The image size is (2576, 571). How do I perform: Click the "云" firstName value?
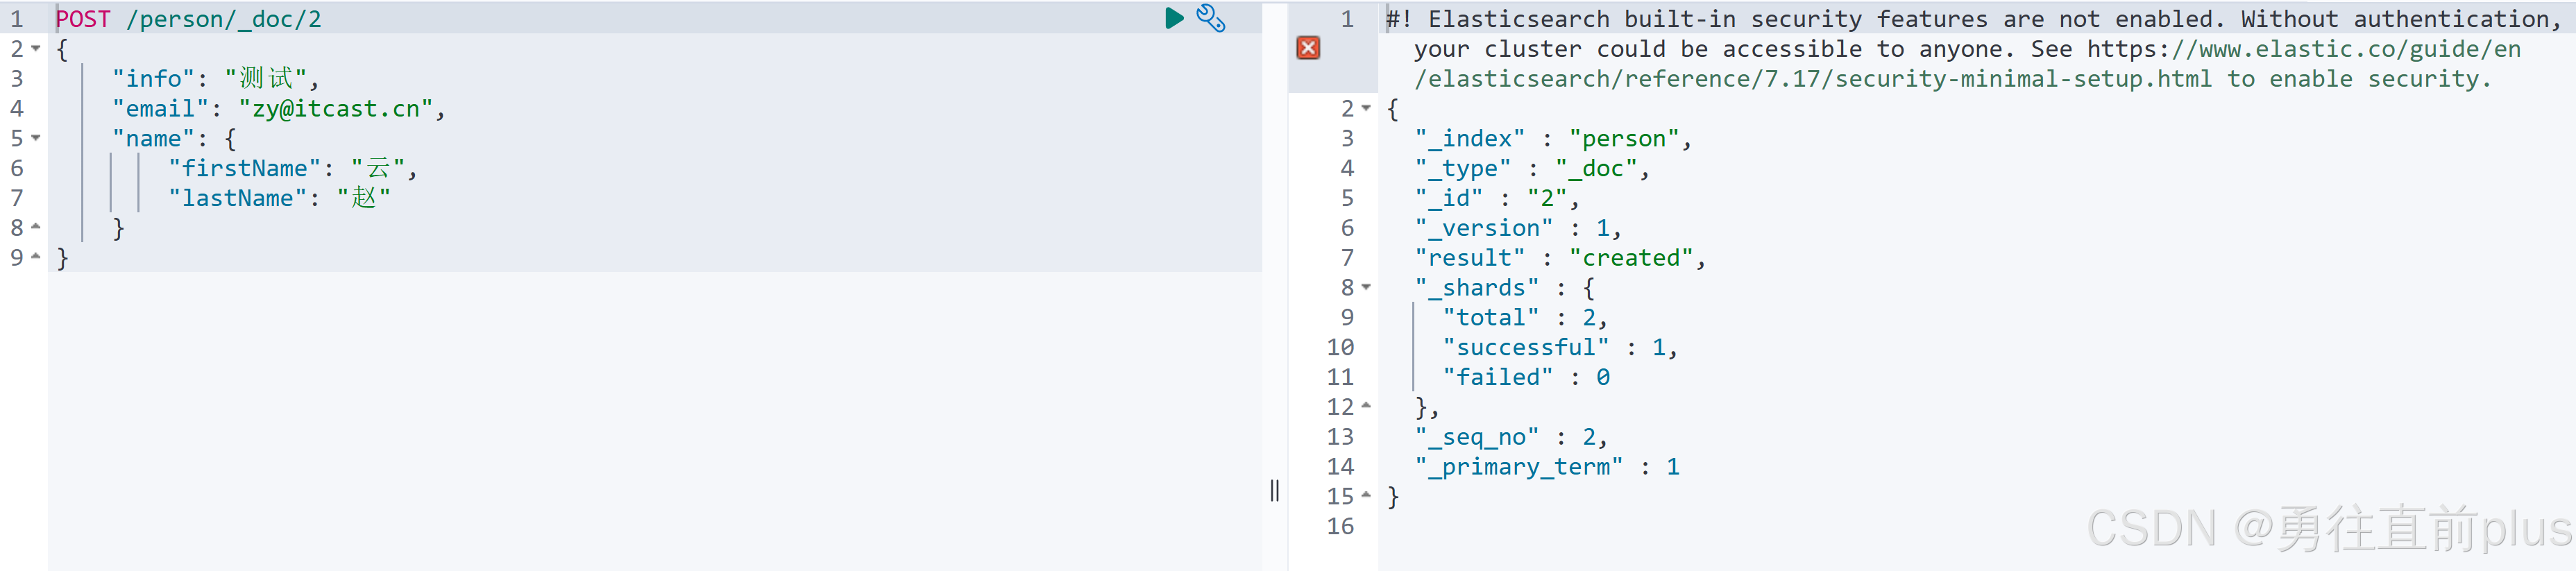[x=378, y=168]
